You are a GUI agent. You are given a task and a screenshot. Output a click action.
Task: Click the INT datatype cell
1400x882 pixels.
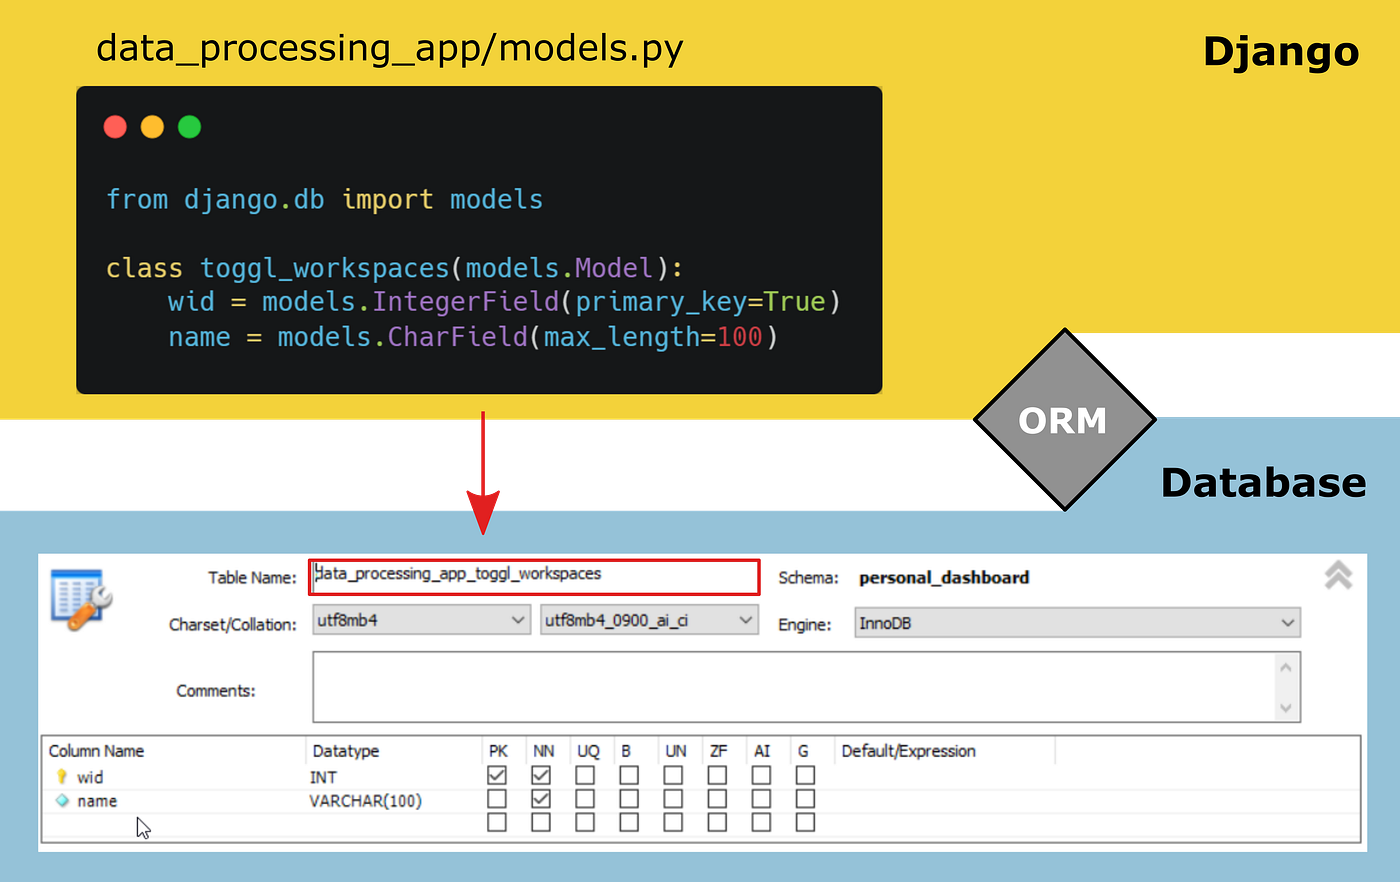click(x=323, y=777)
